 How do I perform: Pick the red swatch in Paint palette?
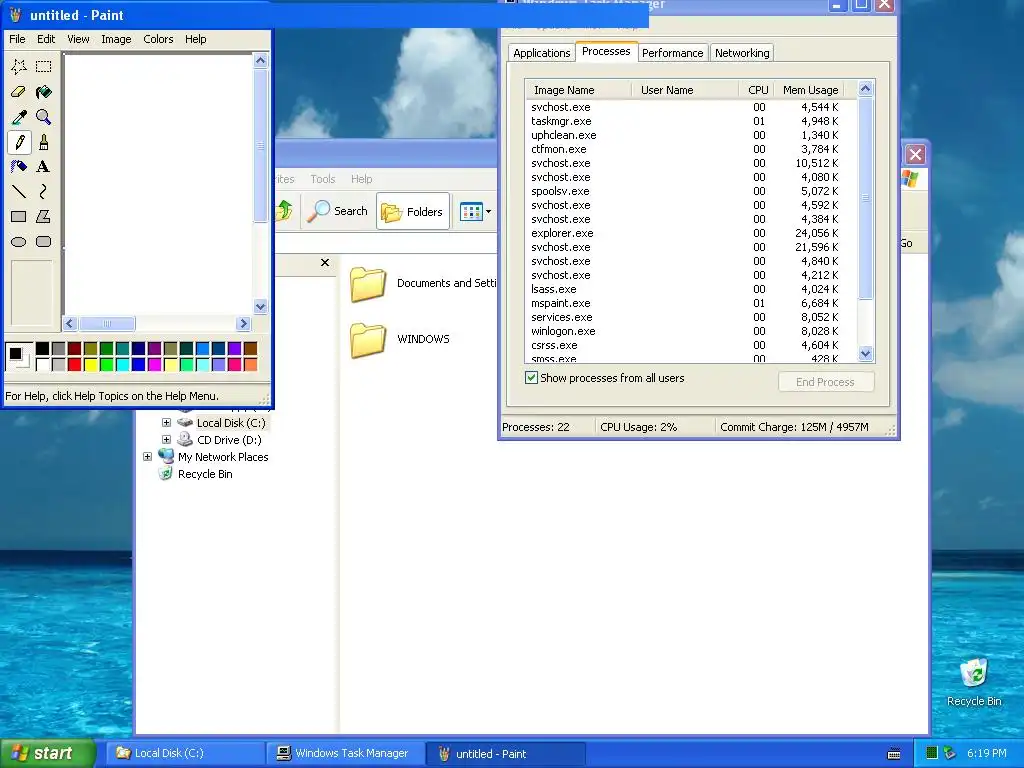click(x=74, y=364)
